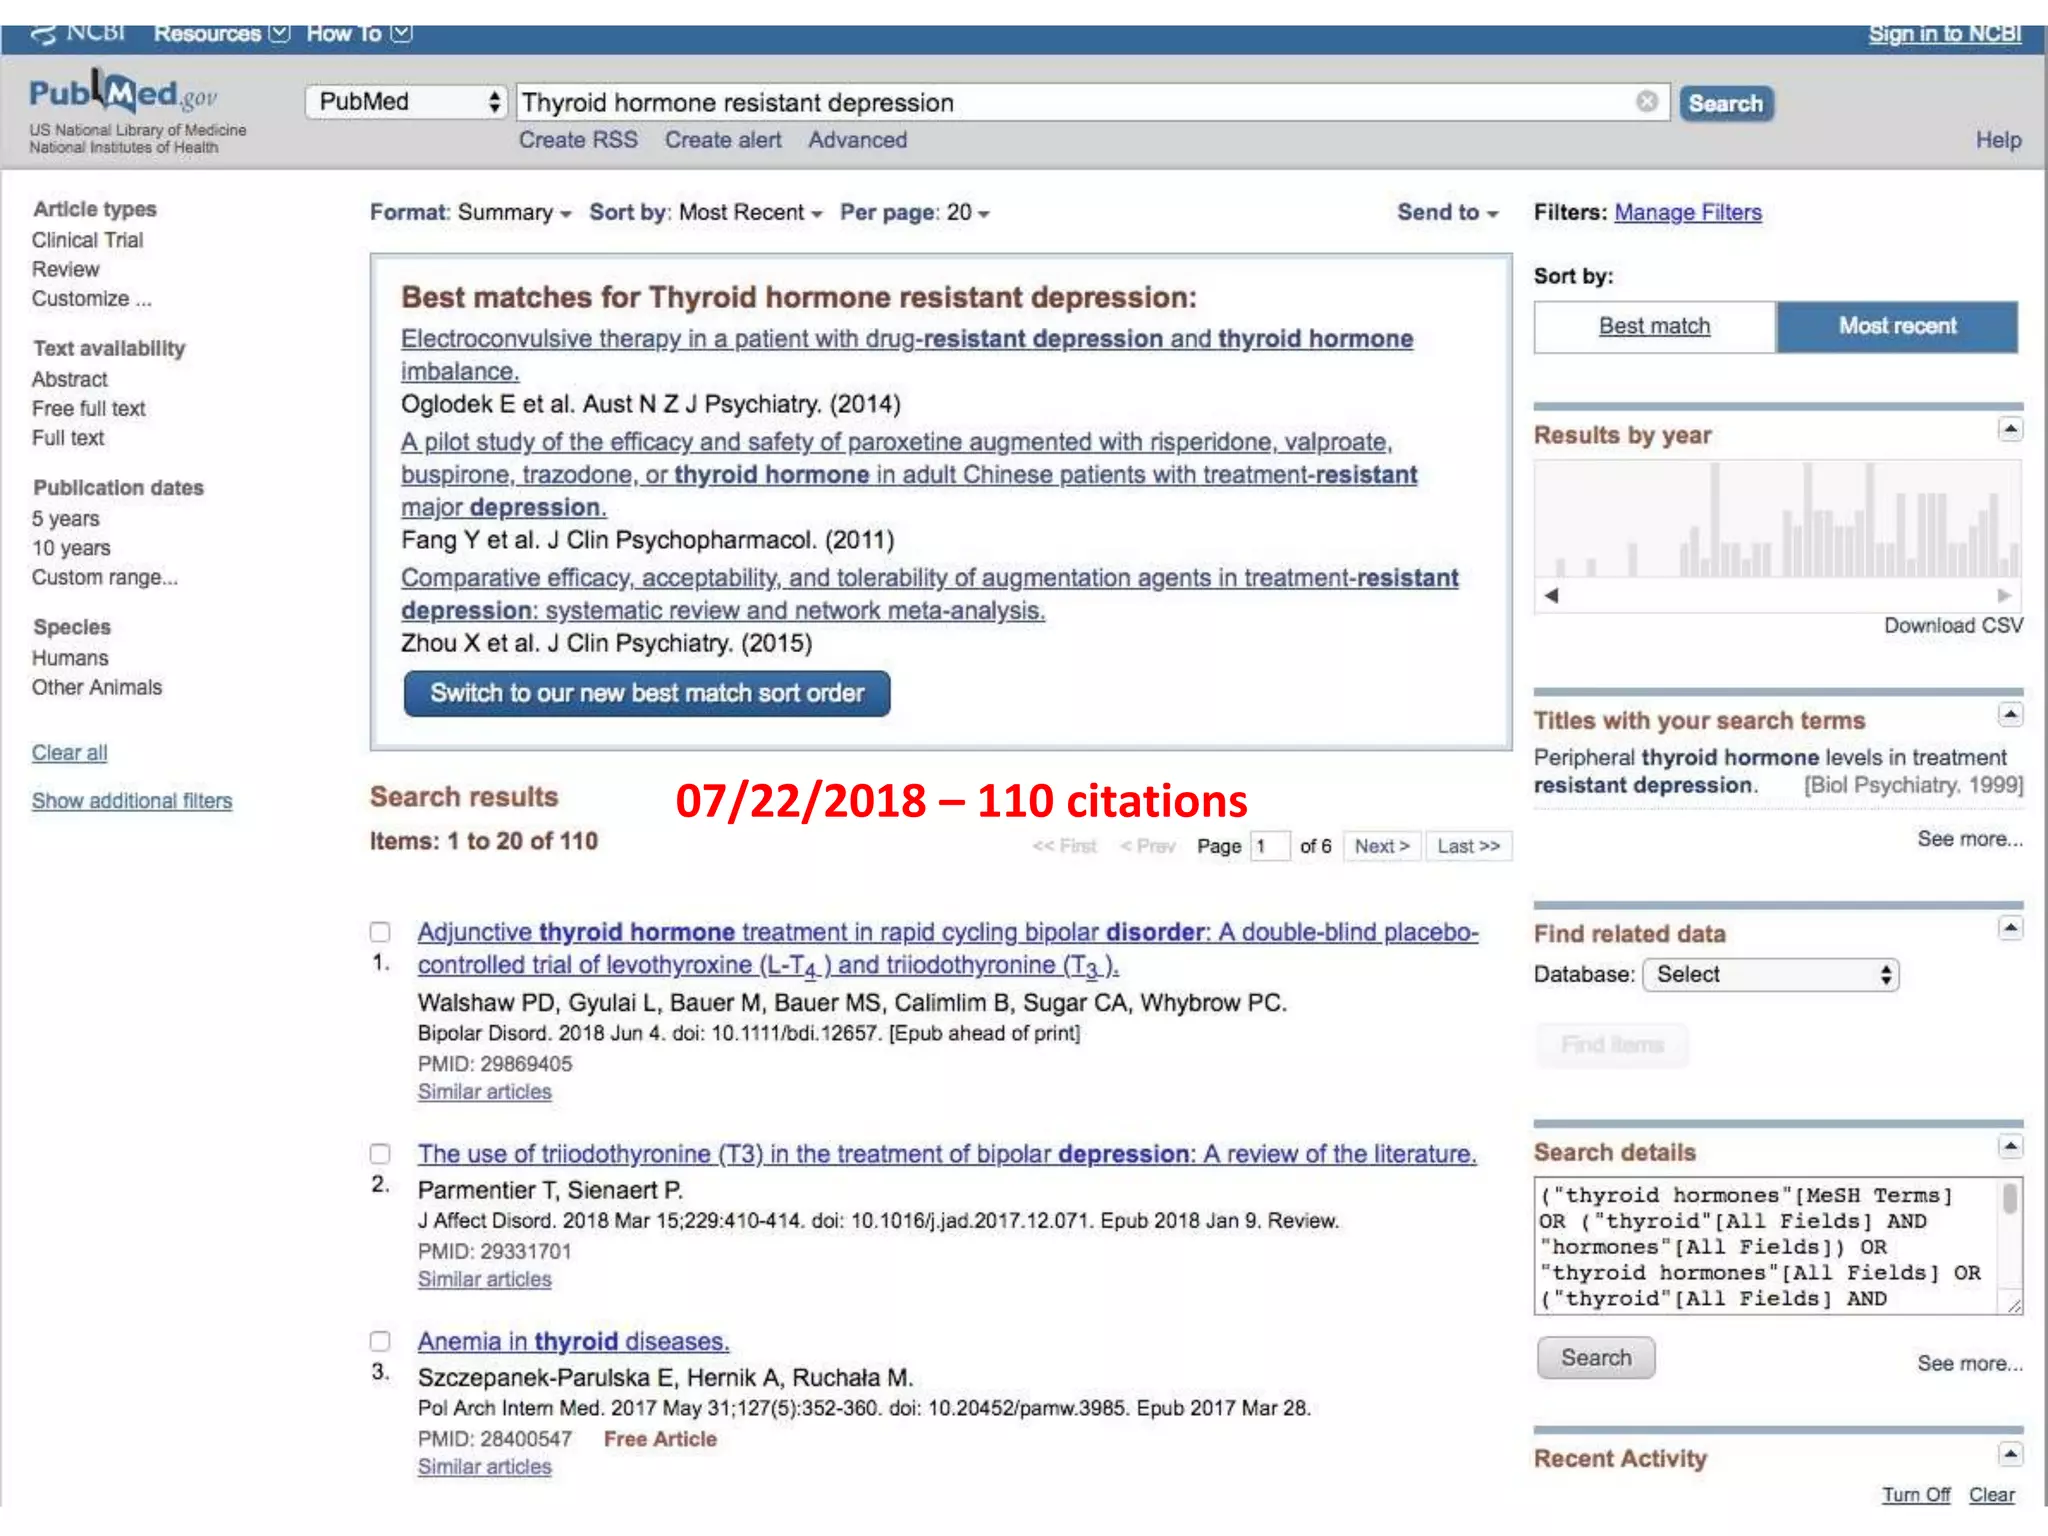Collapse the Search details panel

pyautogui.click(x=2010, y=1147)
